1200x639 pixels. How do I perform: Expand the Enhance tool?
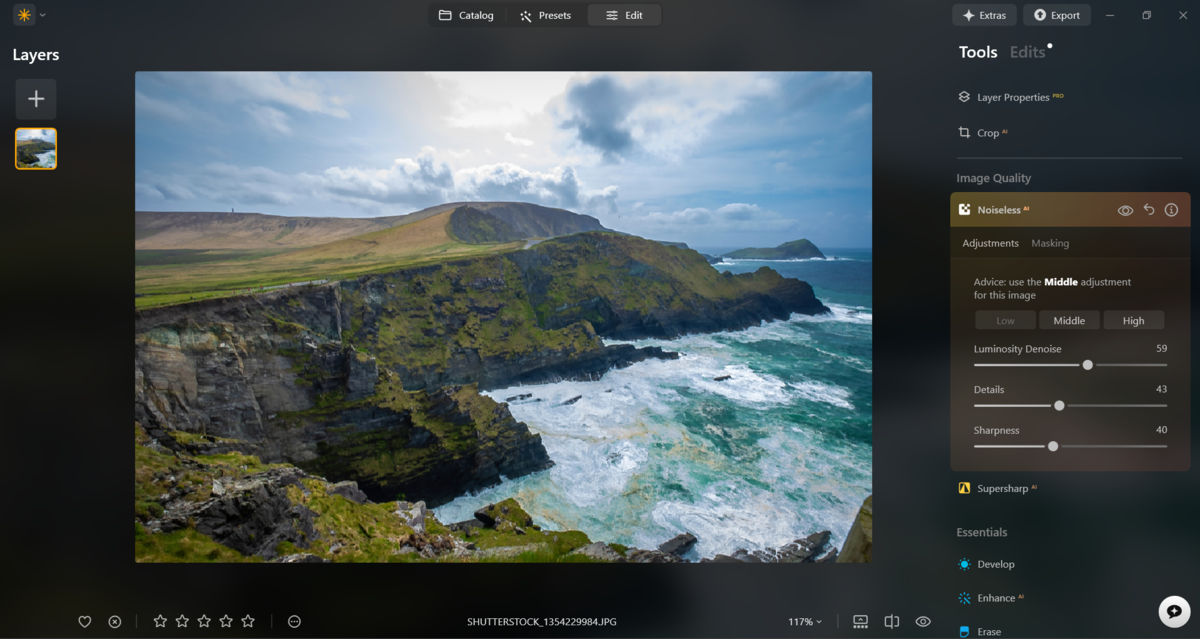990,598
